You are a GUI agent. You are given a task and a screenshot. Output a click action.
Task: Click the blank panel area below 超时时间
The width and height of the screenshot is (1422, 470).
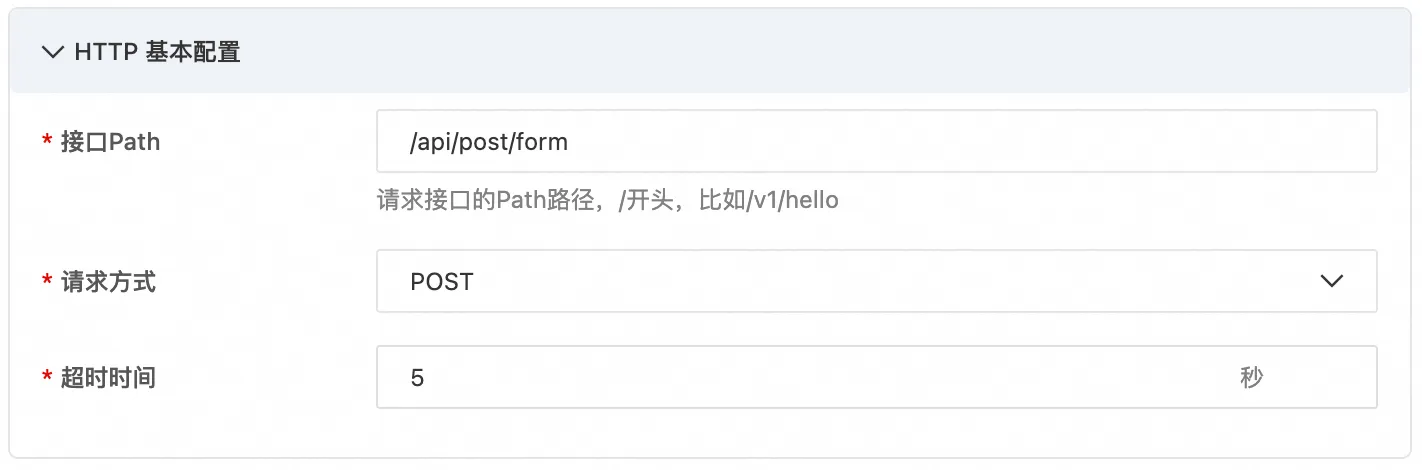pyautogui.click(x=710, y=434)
